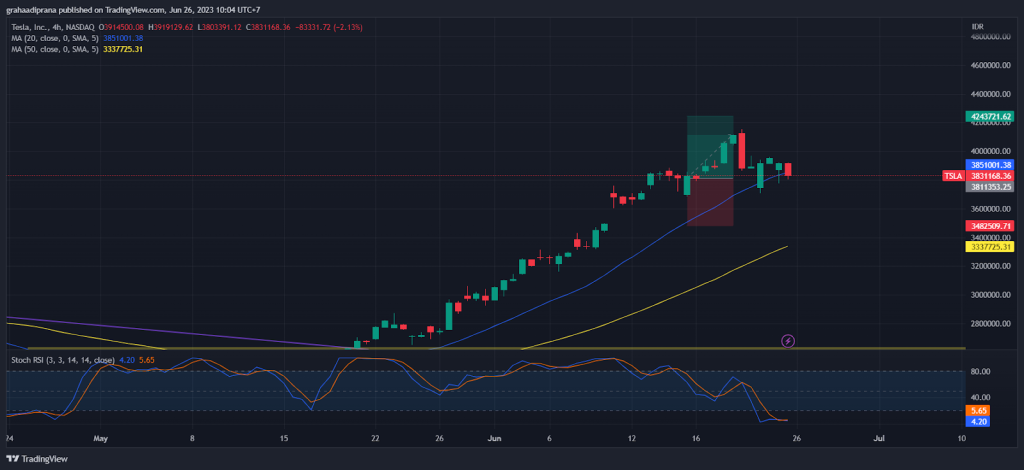
Task: Click the 3200000.00 price axis label
Action: [993, 266]
